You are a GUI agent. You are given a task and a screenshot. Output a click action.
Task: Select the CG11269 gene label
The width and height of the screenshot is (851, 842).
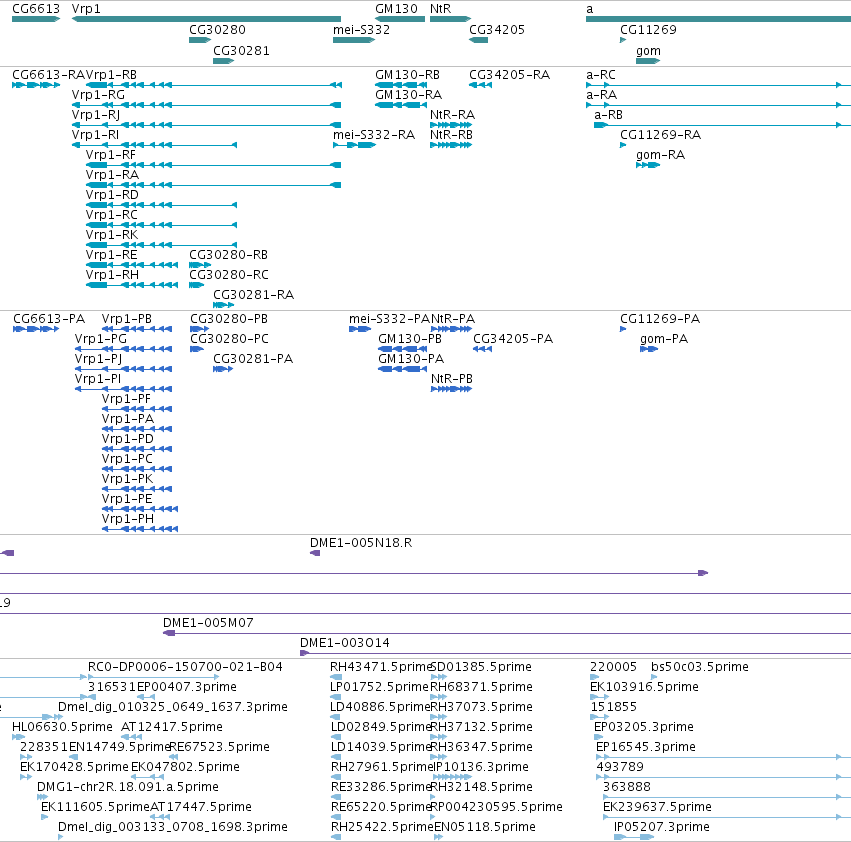648,29
